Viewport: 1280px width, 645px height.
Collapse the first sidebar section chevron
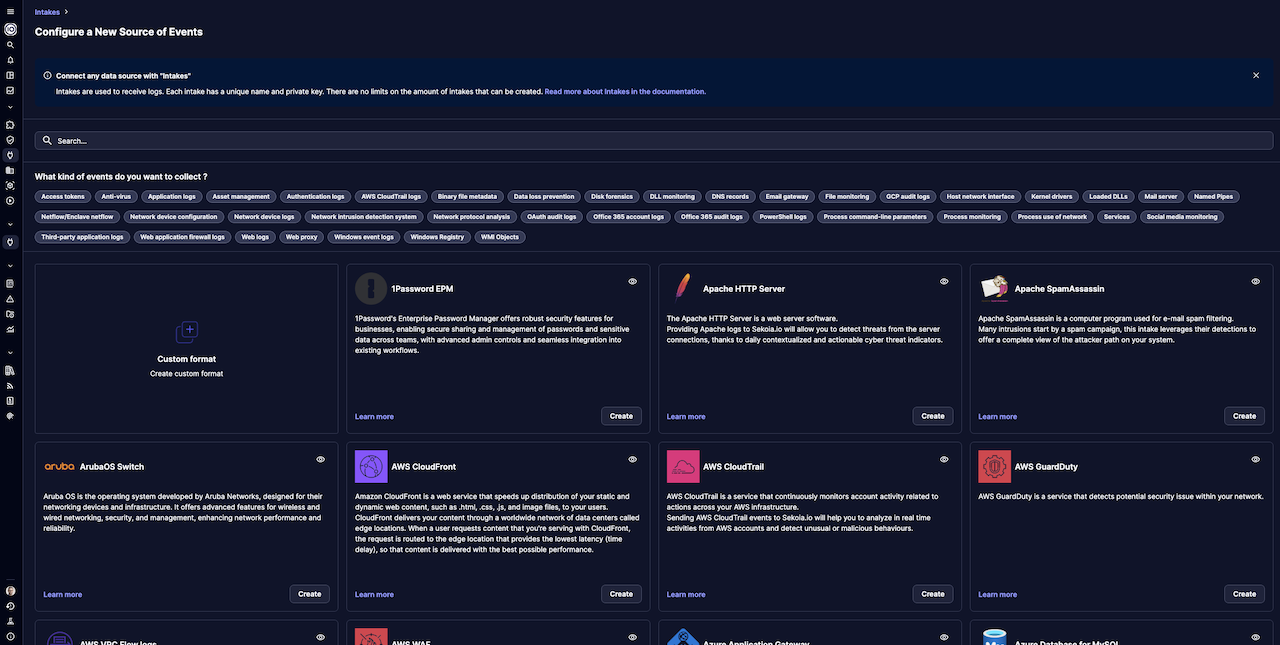[x=10, y=107]
